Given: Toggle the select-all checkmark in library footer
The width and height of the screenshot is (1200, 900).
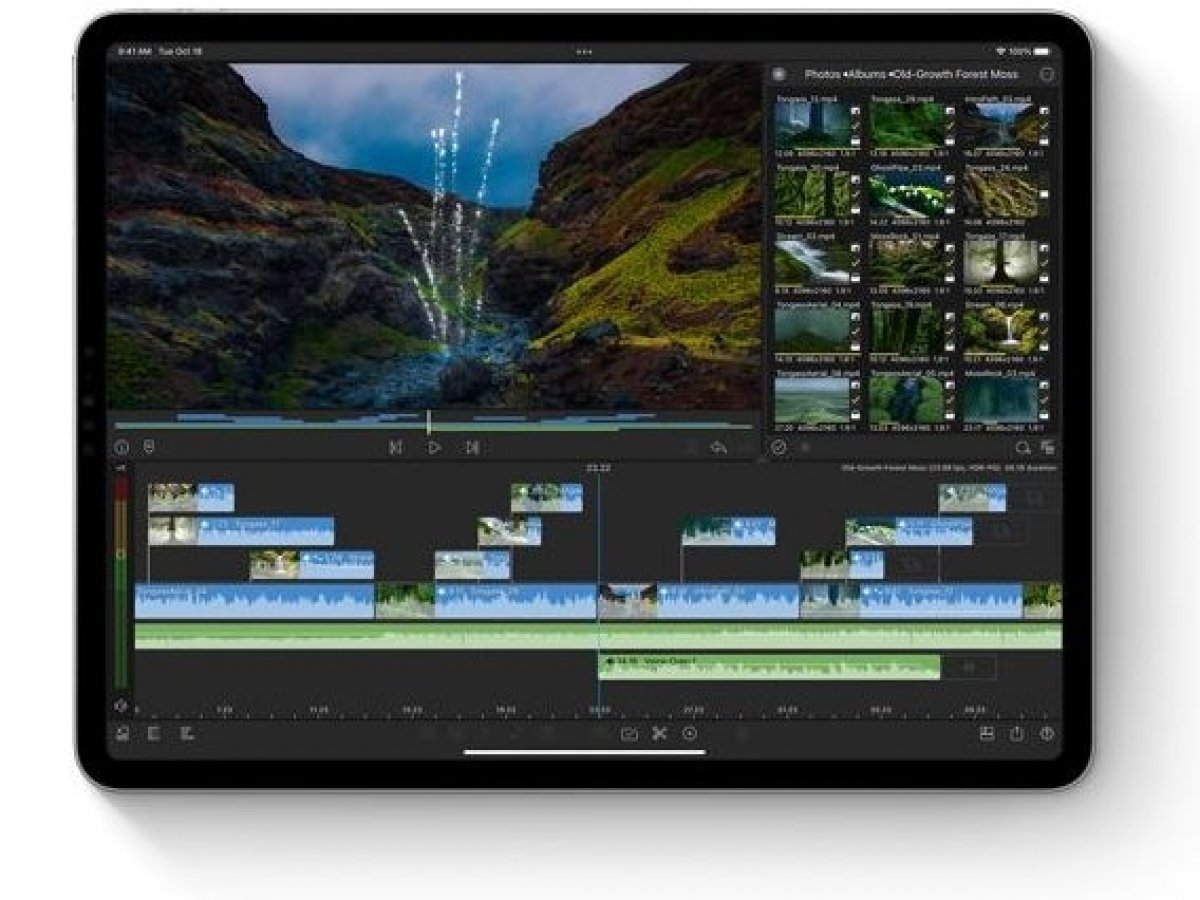Looking at the screenshot, I should coord(780,448).
